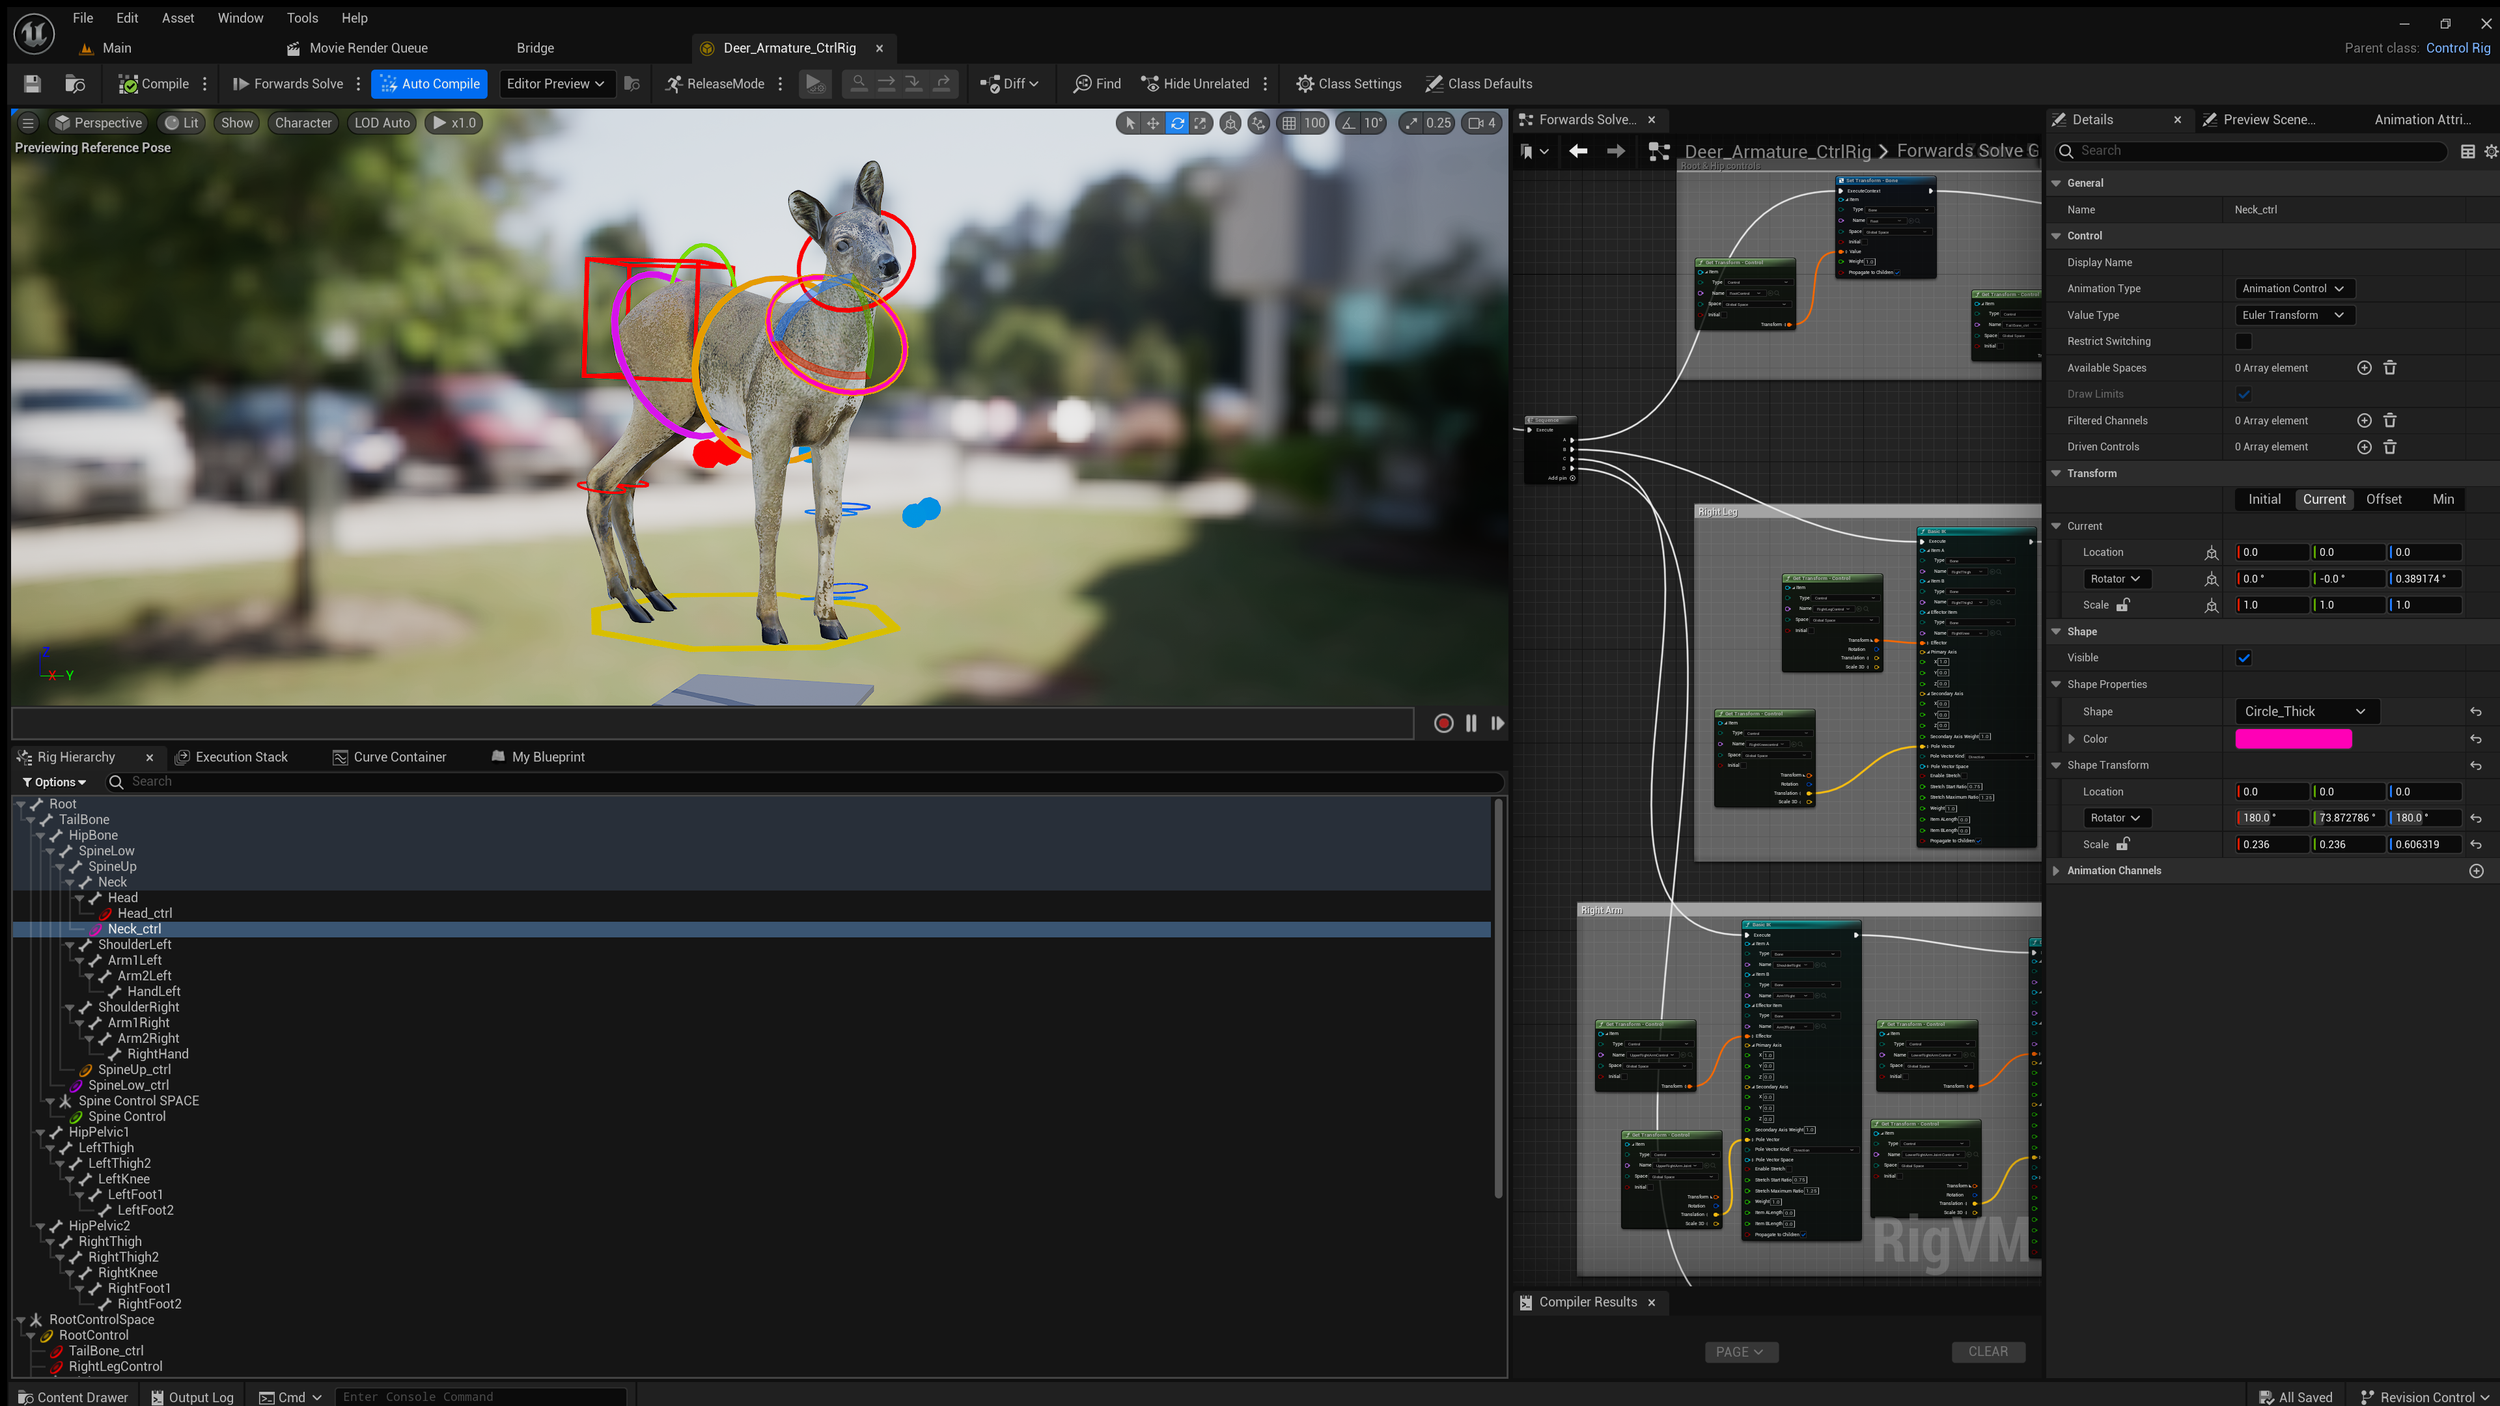
Task: Add element to Available Spaces array
Action: coord(2364,368)
